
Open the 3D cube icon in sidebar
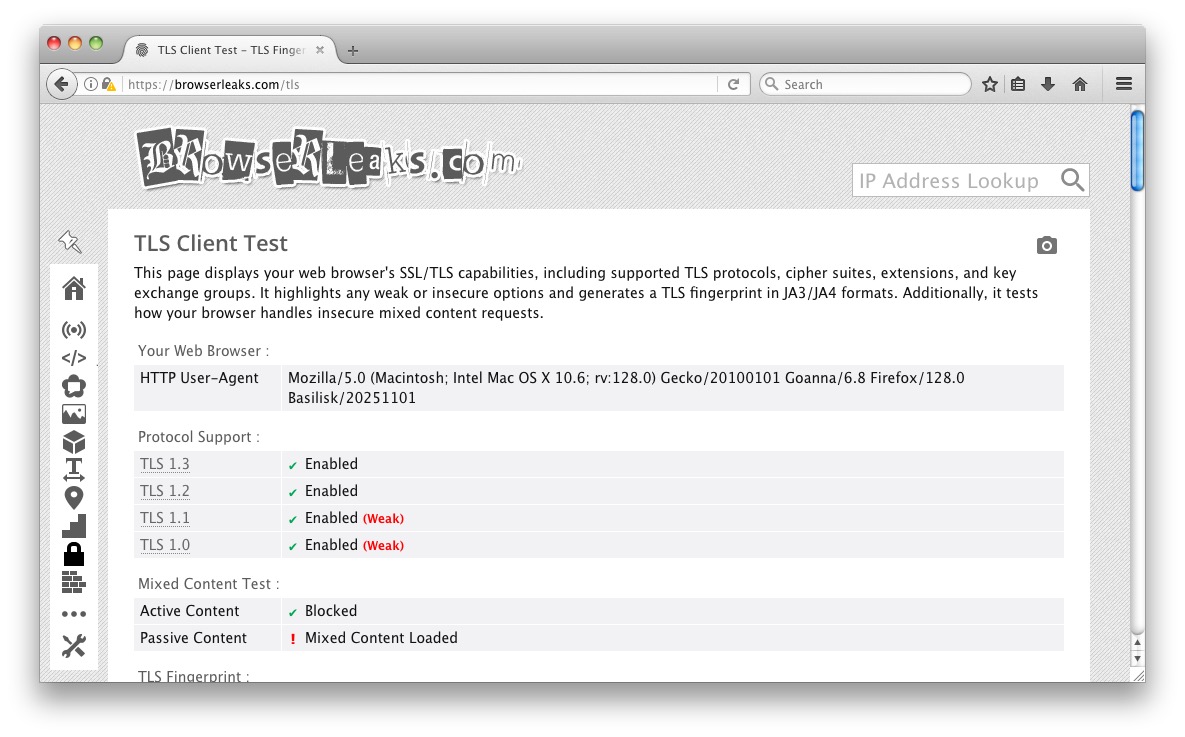[74, 442]
